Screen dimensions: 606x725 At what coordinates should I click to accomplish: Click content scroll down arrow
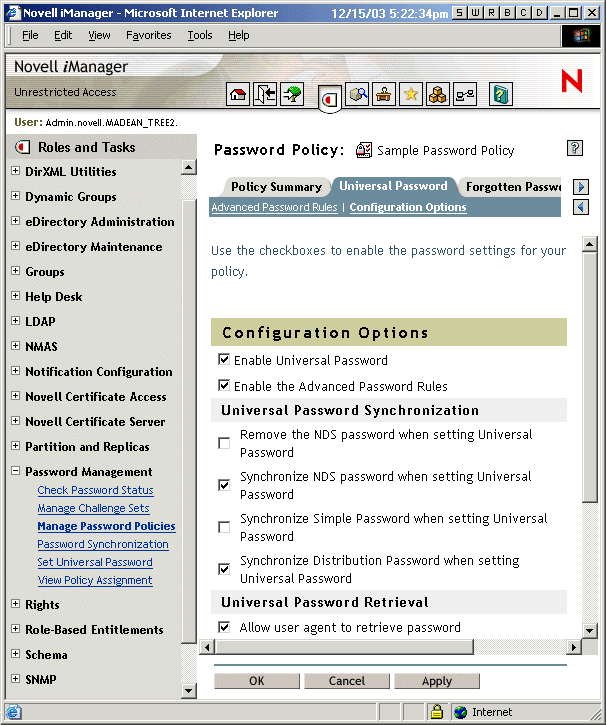[590, 630]
